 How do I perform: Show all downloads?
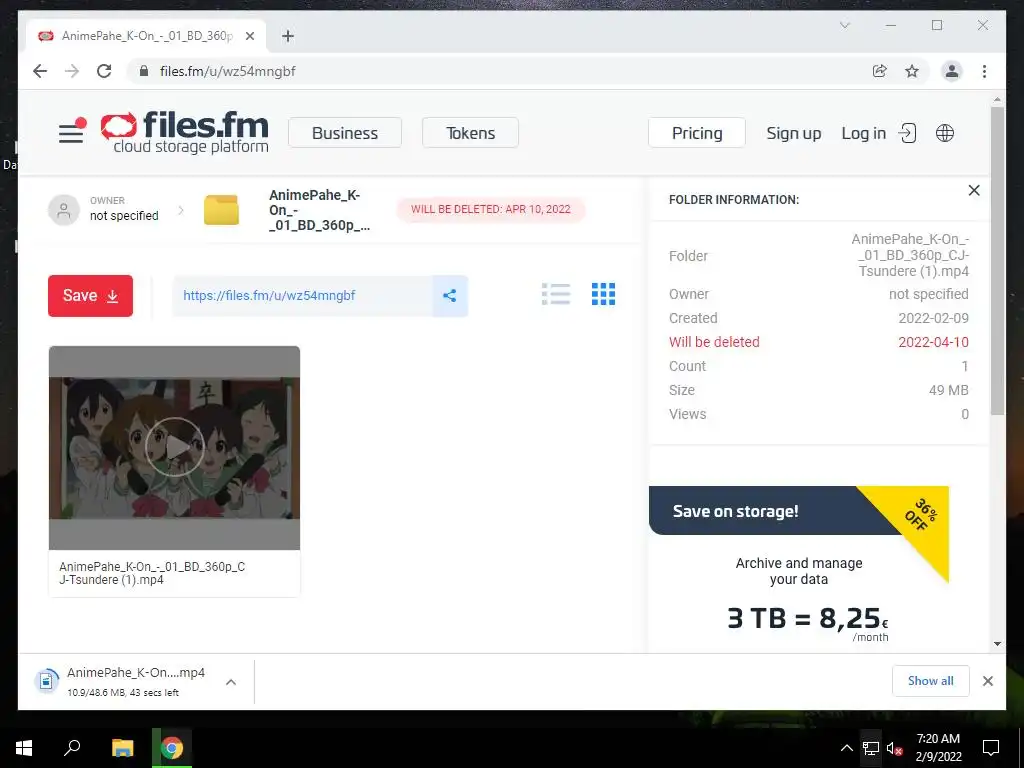coord(931,681)
